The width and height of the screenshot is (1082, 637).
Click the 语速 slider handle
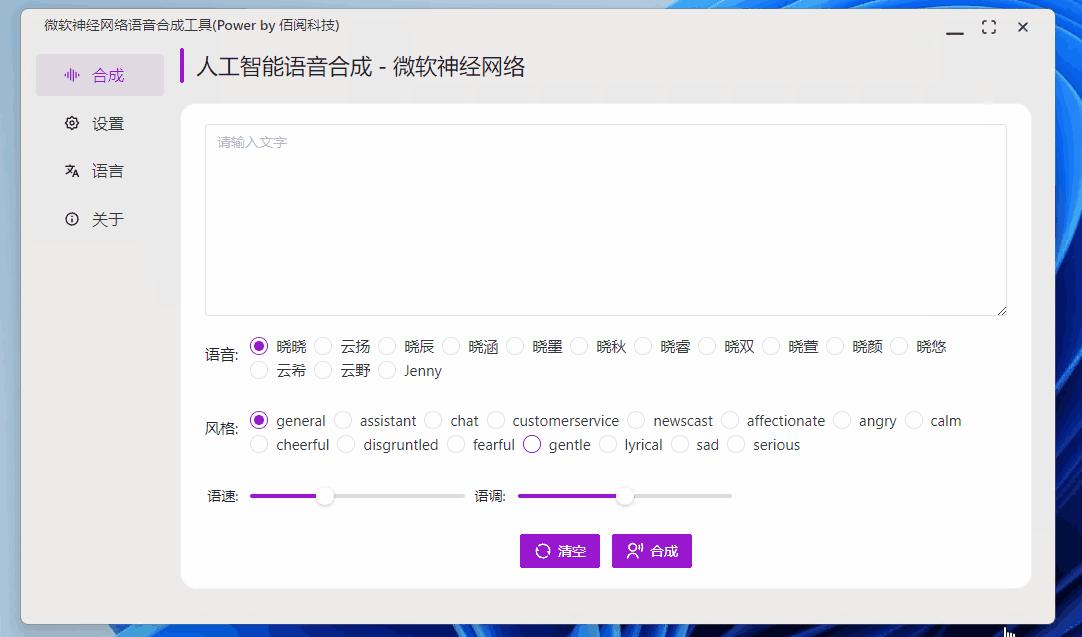(x=324, y=496)
